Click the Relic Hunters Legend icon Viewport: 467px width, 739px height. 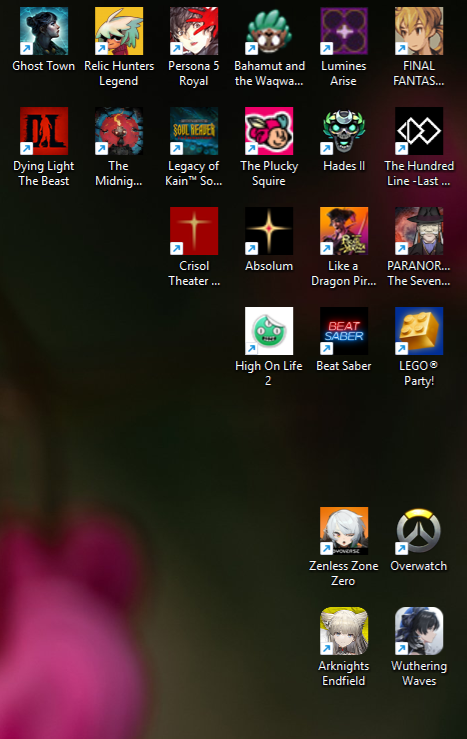[x=119, y=31]
